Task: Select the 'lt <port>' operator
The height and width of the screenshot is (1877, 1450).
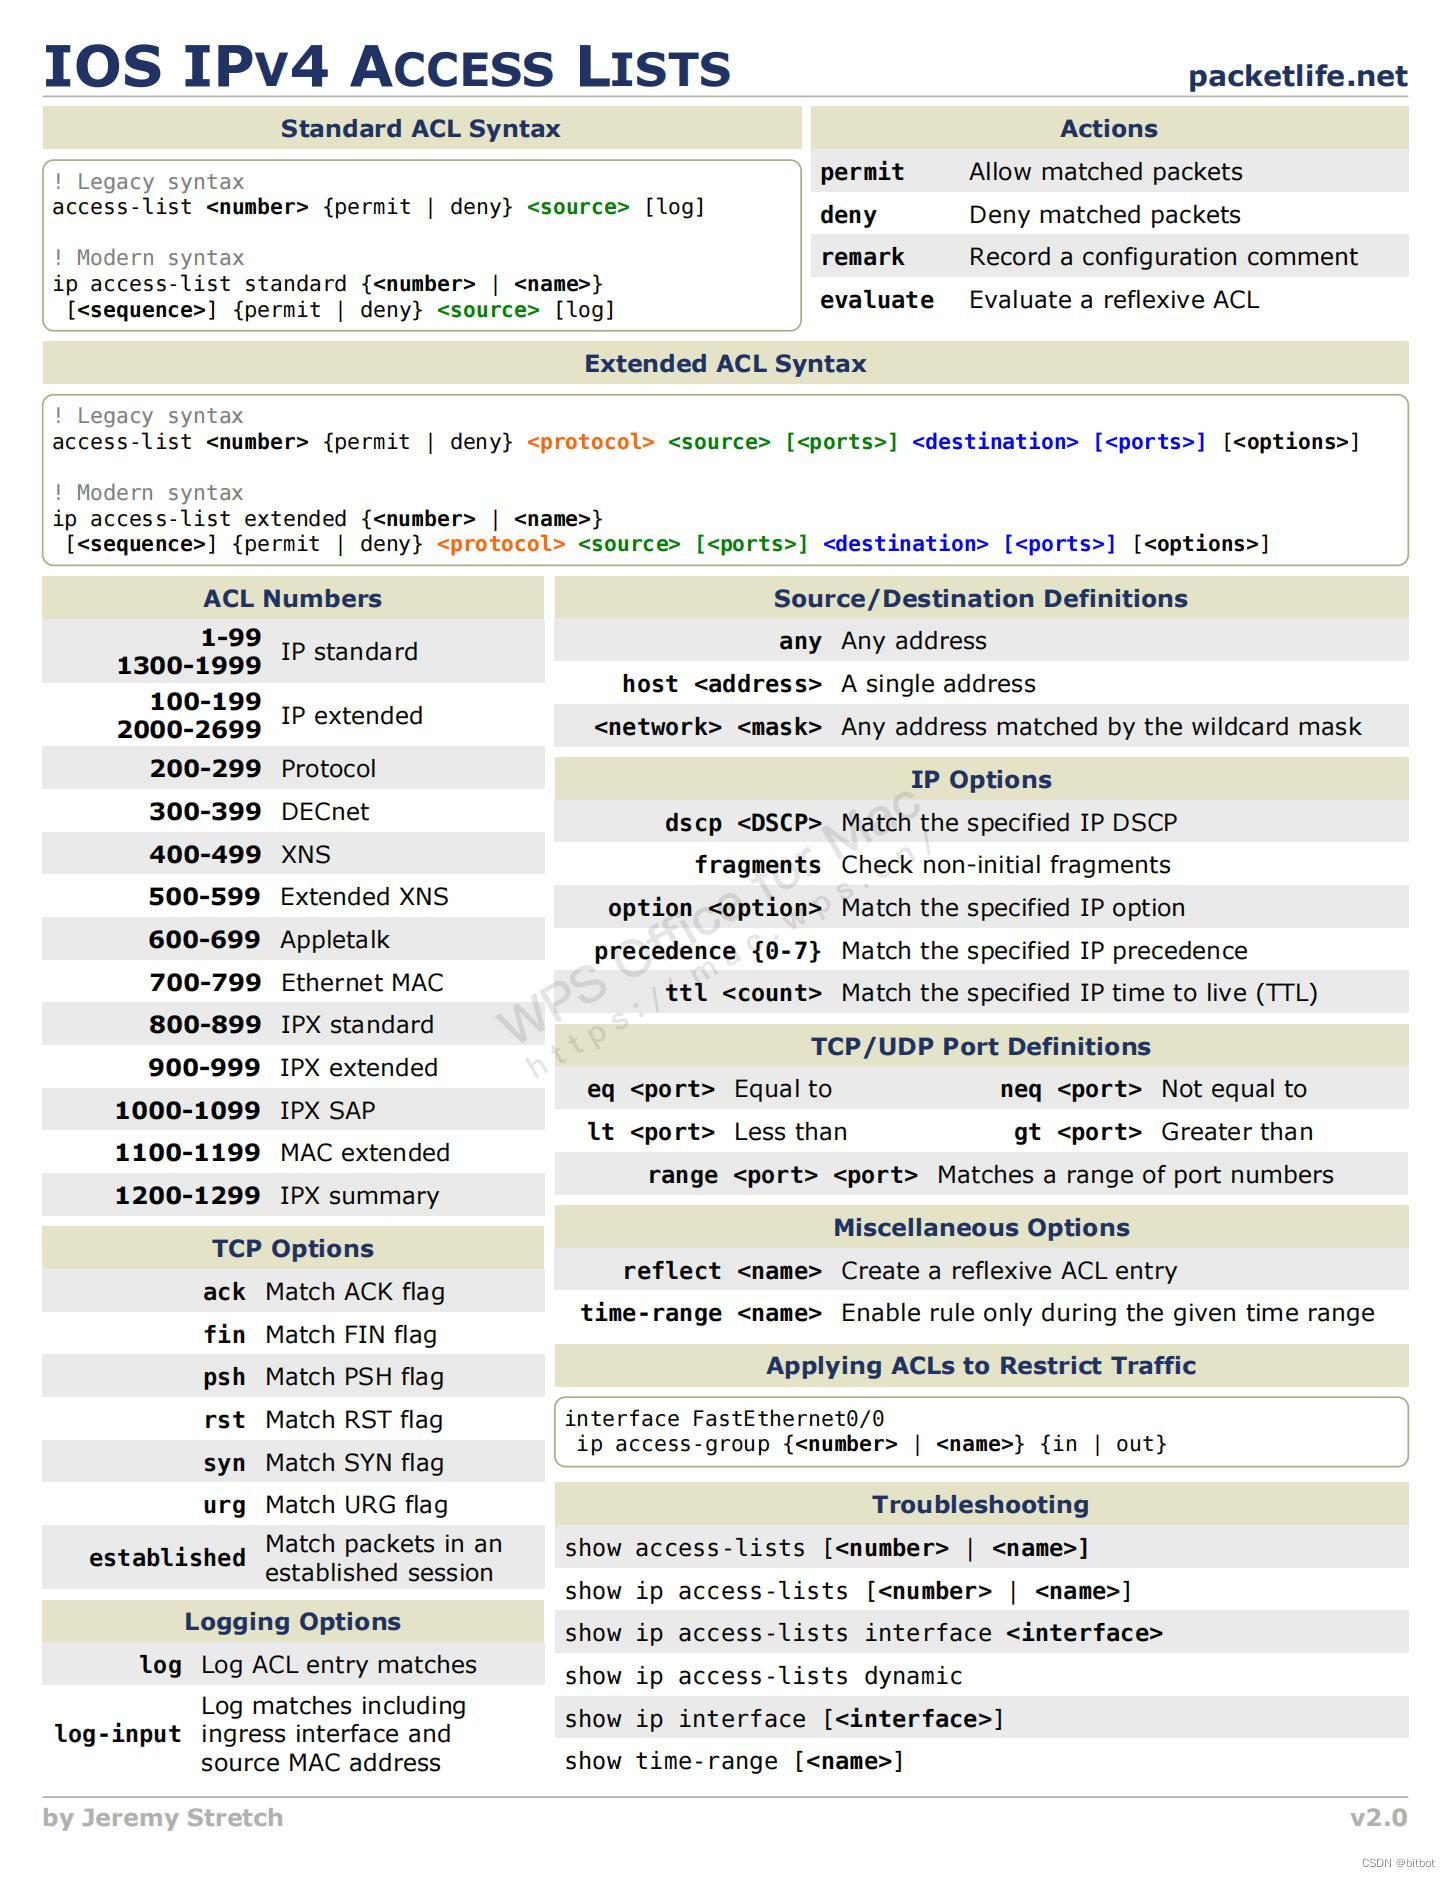Action: [x=651, y=1132]
